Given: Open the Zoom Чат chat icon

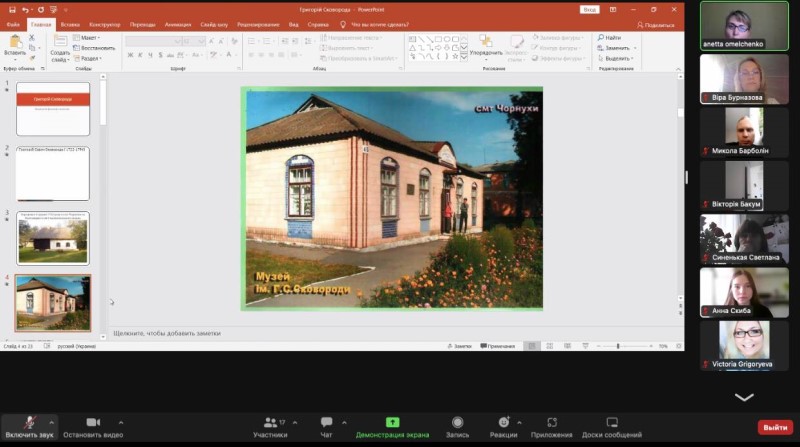Looking at the screenshot, I should (x=327, y=422).
